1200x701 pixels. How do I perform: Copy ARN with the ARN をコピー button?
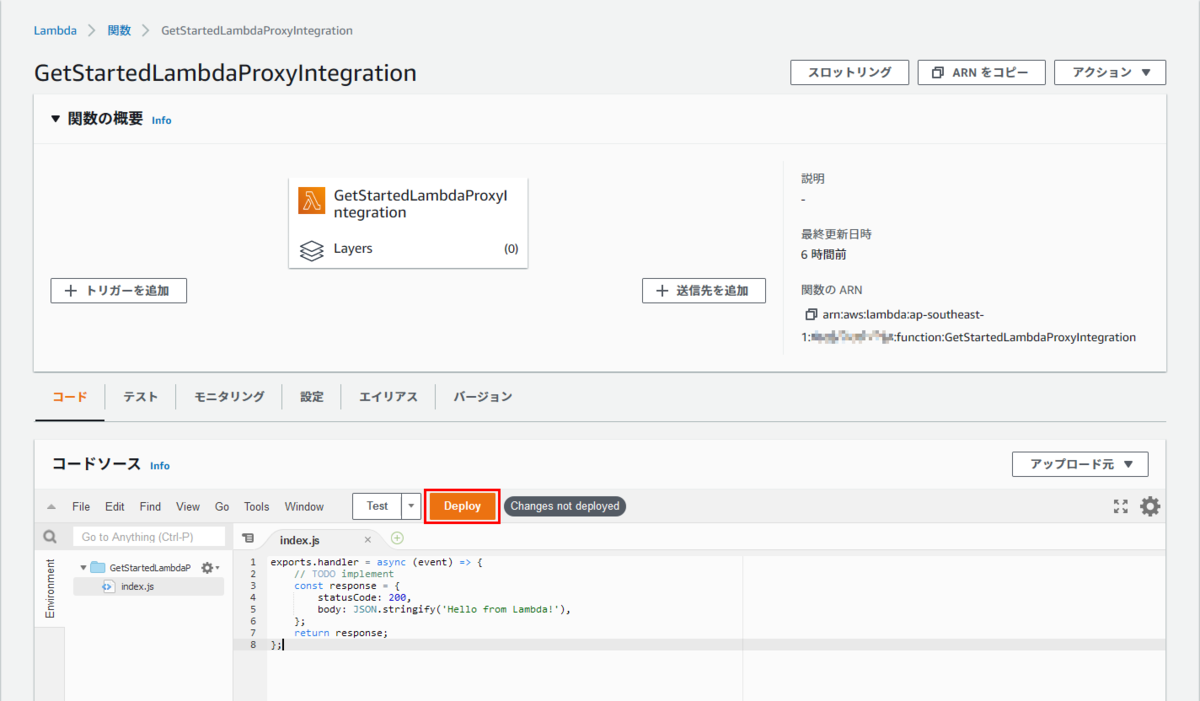tap(981, 73)
